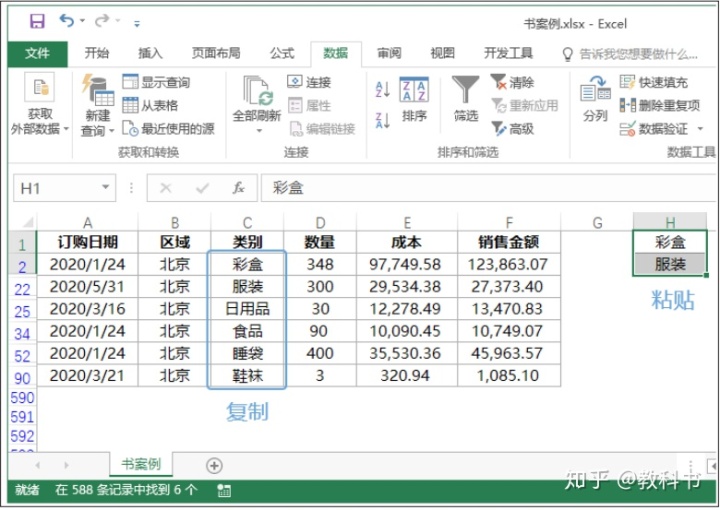The image size is (720, 510).
Task: Open the 文件 tab
Action: click(37, 53)
